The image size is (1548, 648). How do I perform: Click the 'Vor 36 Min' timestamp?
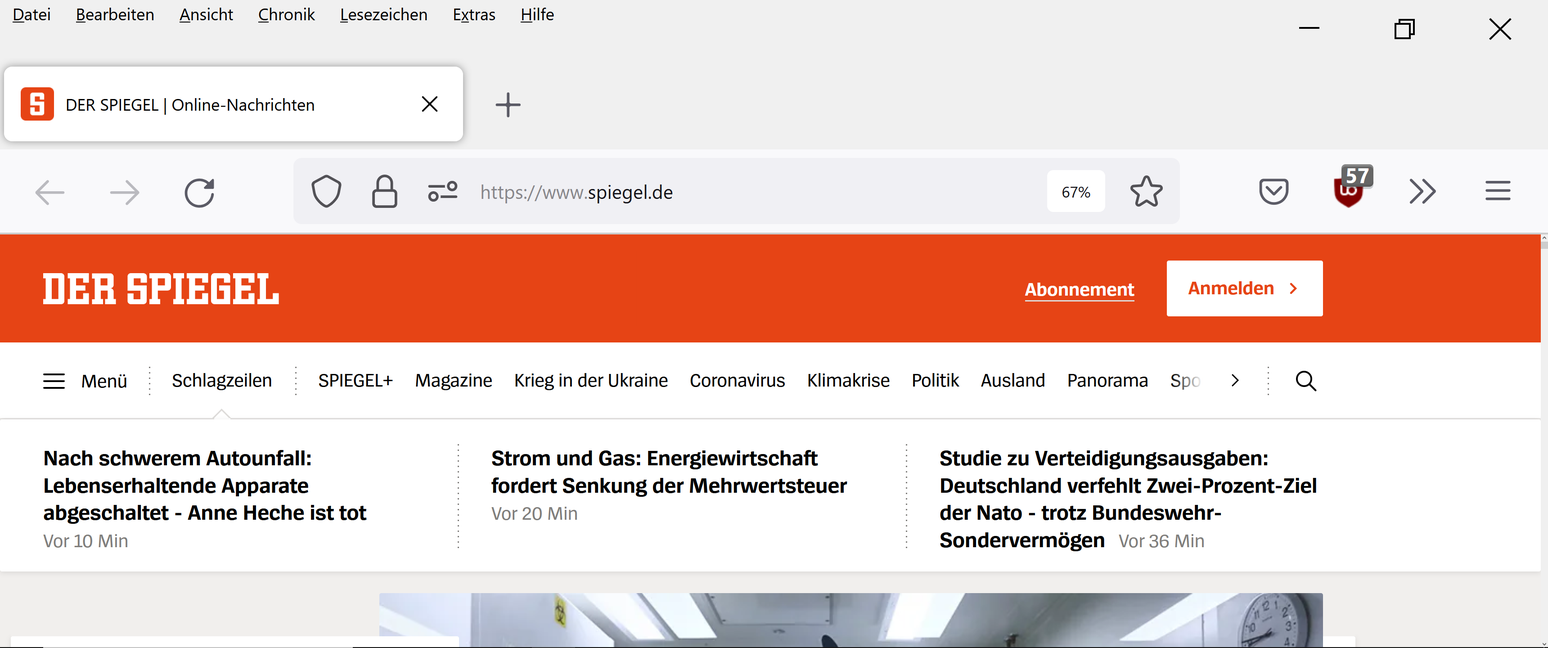click(1162, 541)
